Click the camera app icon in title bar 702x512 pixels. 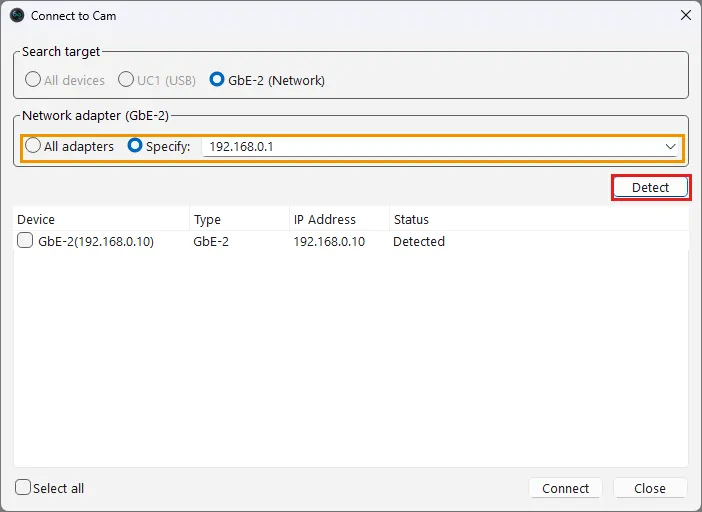[17, 16]
